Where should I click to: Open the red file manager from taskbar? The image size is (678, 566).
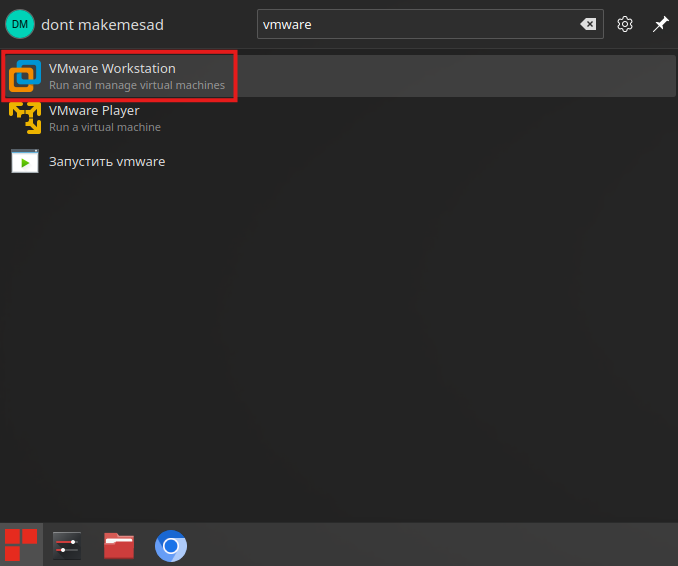[x=119, y=545]
